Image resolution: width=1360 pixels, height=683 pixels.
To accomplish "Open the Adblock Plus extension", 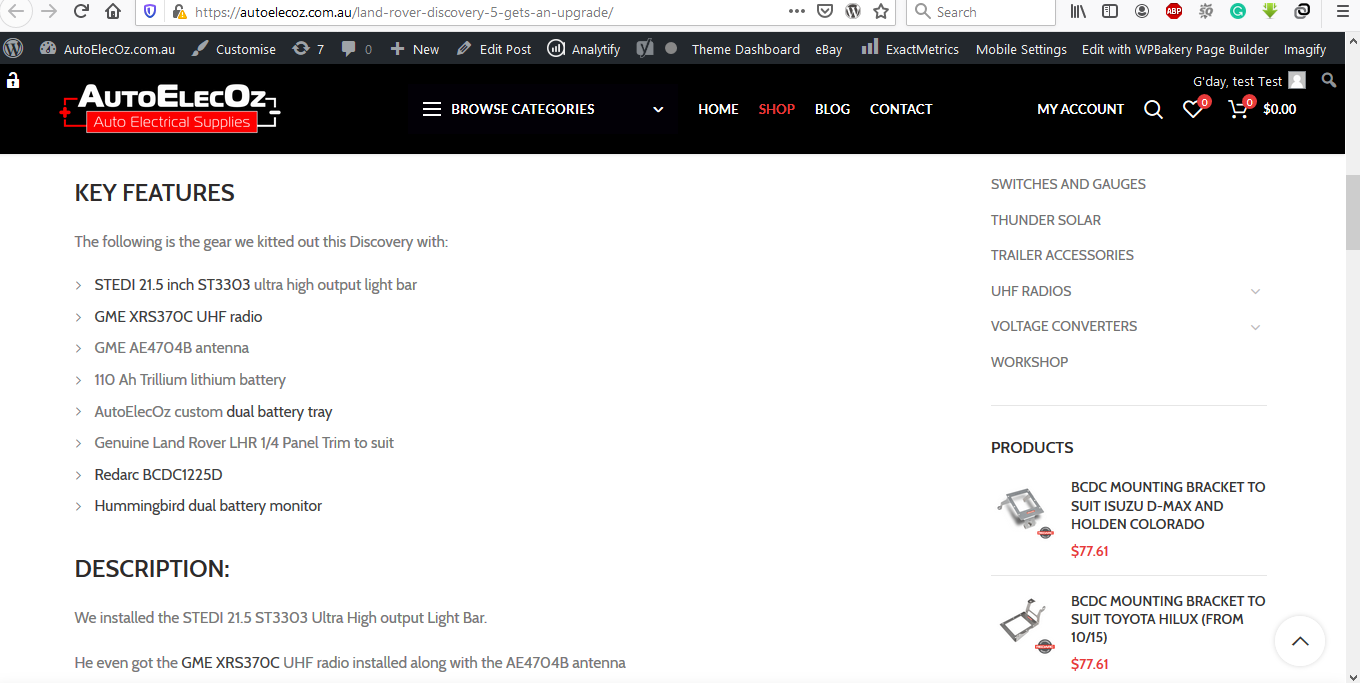I will [x=1174, y=12].
